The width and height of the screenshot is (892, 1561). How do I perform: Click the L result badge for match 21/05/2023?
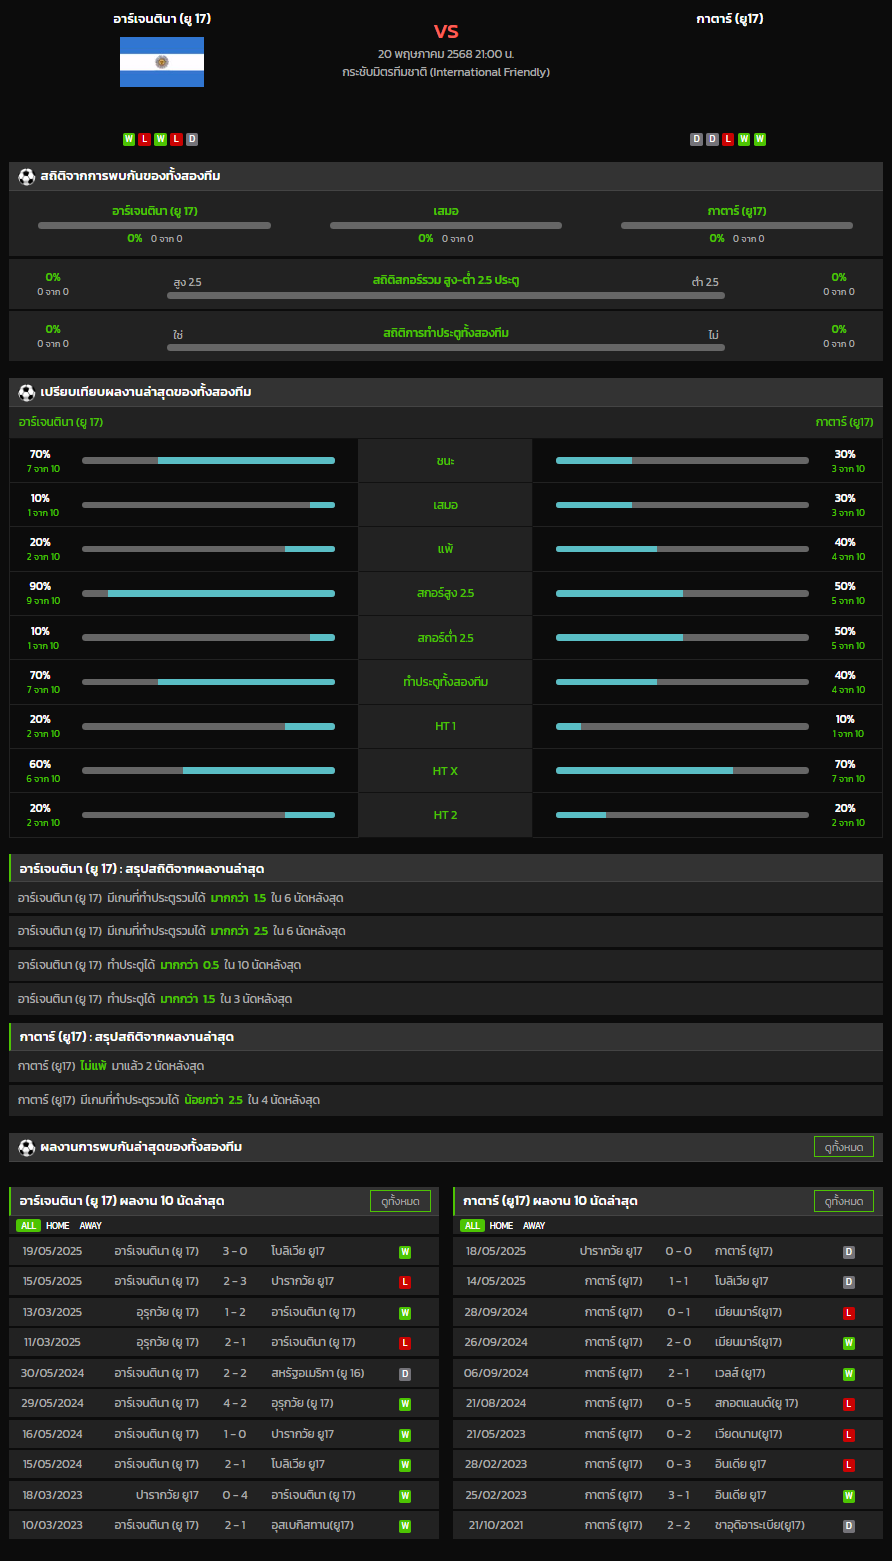[x=849, y=1435]
